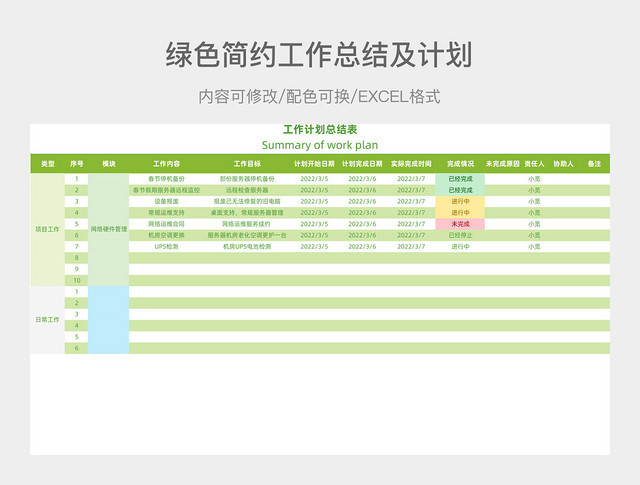
Task: Click the '报废已无法修复的旧电脑' goal cell
Action: click(x=247, y=201)
